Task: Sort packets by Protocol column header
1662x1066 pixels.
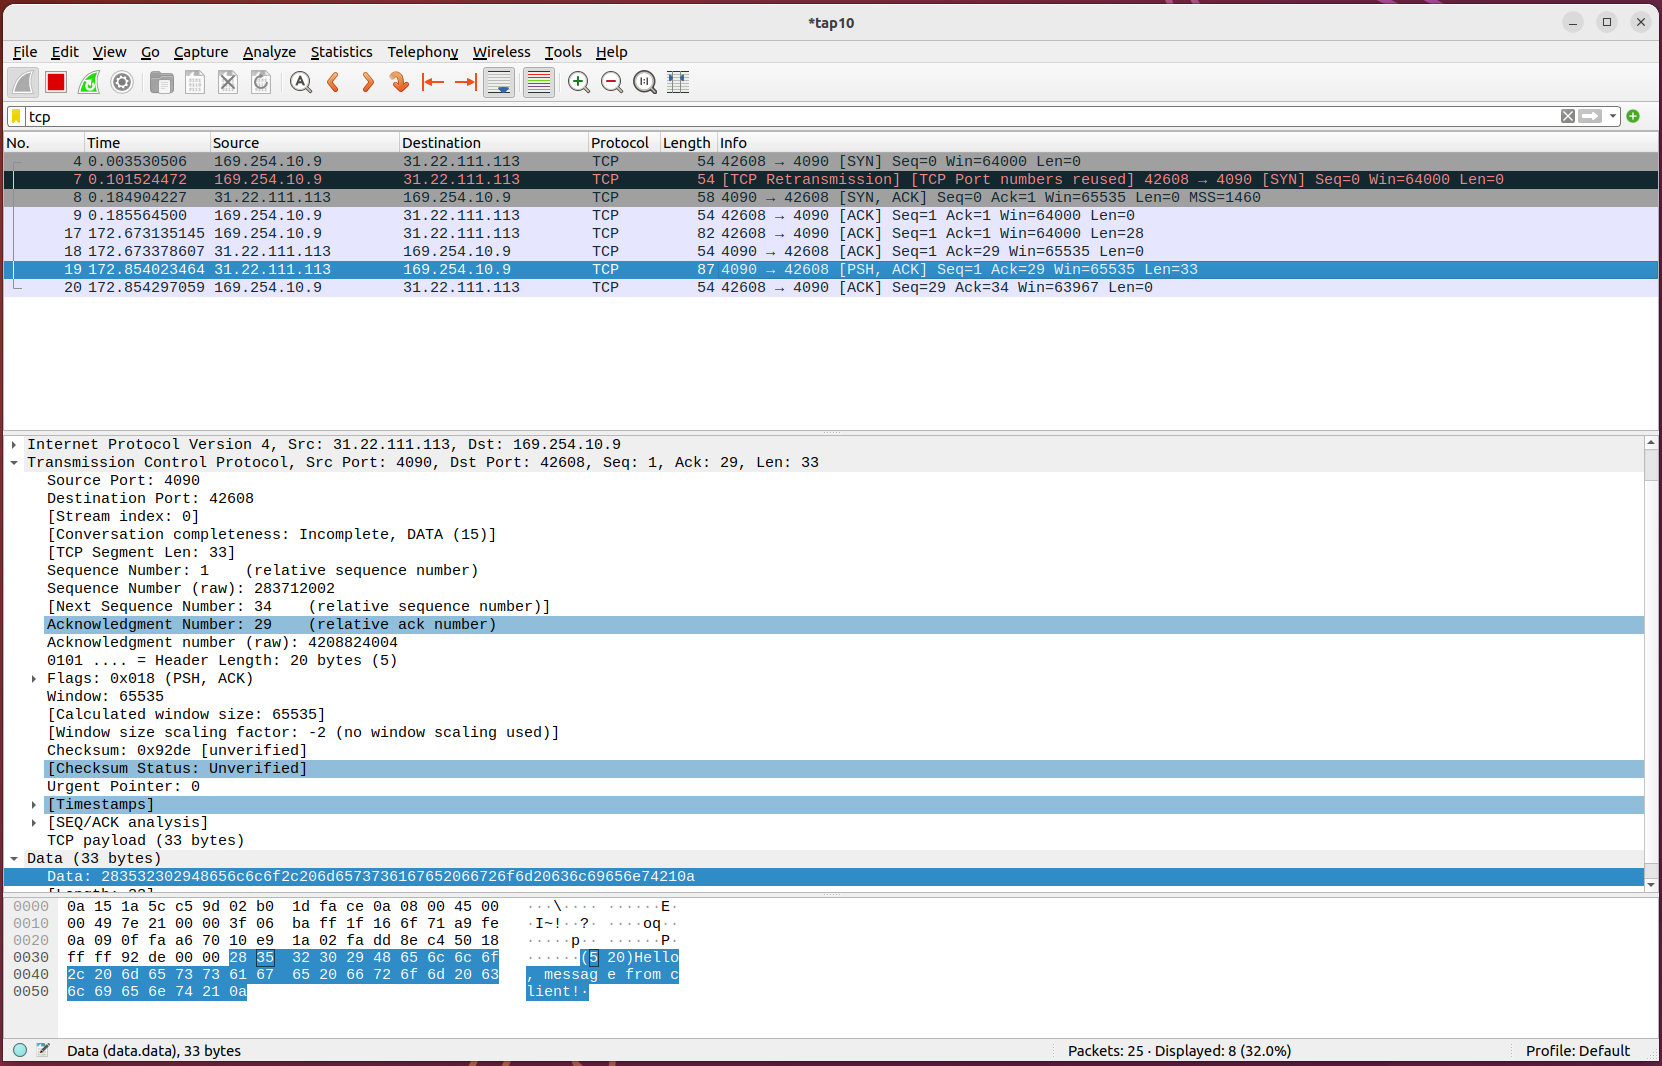Action: click(x=623, y=143)
